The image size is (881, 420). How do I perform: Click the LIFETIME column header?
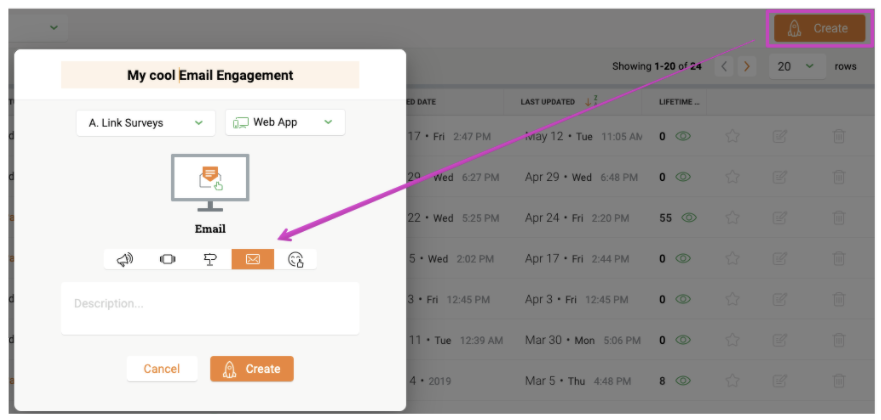[679, 102]
